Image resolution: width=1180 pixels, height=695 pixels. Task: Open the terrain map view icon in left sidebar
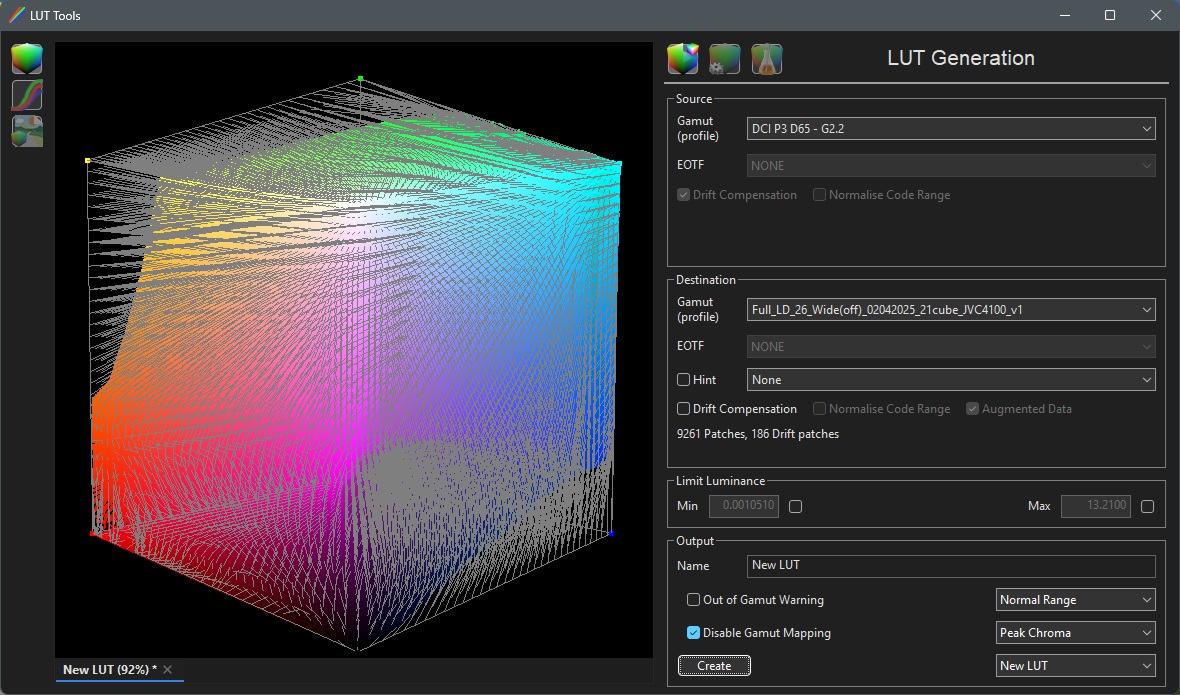27,132
